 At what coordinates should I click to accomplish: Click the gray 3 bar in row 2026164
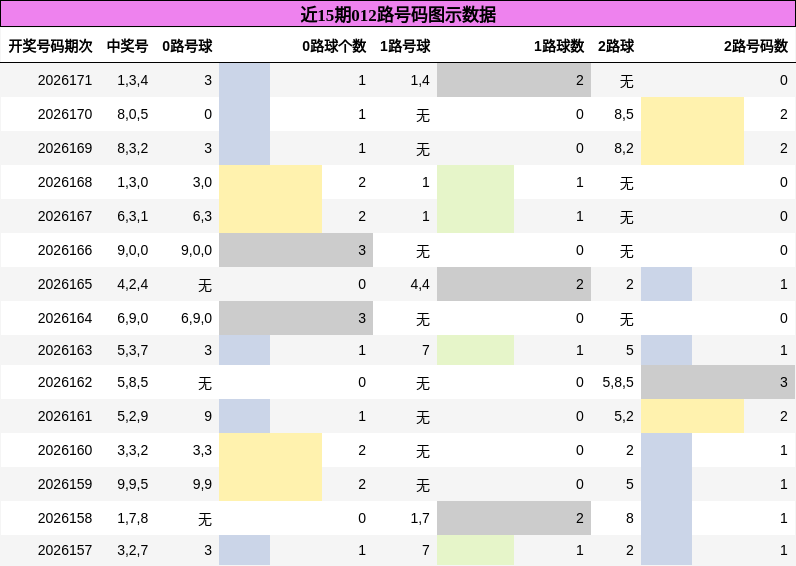pyautogui.click(x=296, y=318)
